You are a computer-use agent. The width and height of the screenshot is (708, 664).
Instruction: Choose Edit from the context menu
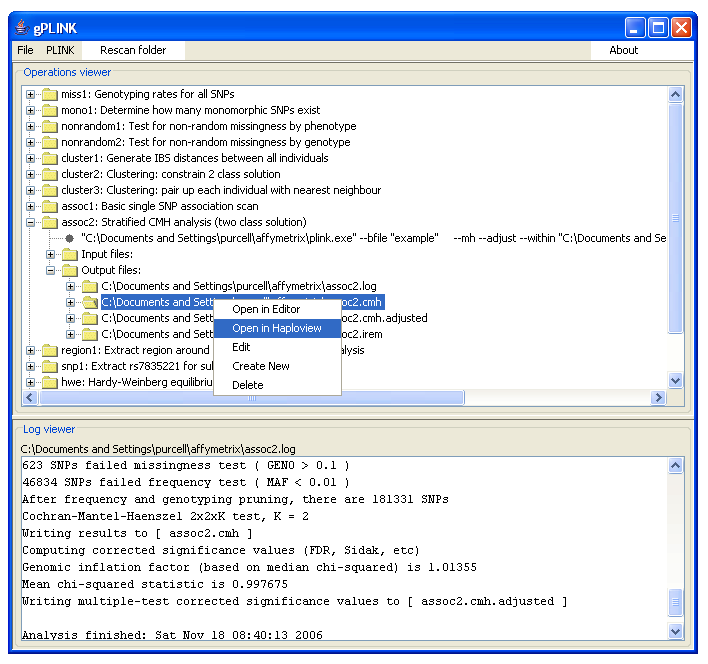[x=277, y=348]
